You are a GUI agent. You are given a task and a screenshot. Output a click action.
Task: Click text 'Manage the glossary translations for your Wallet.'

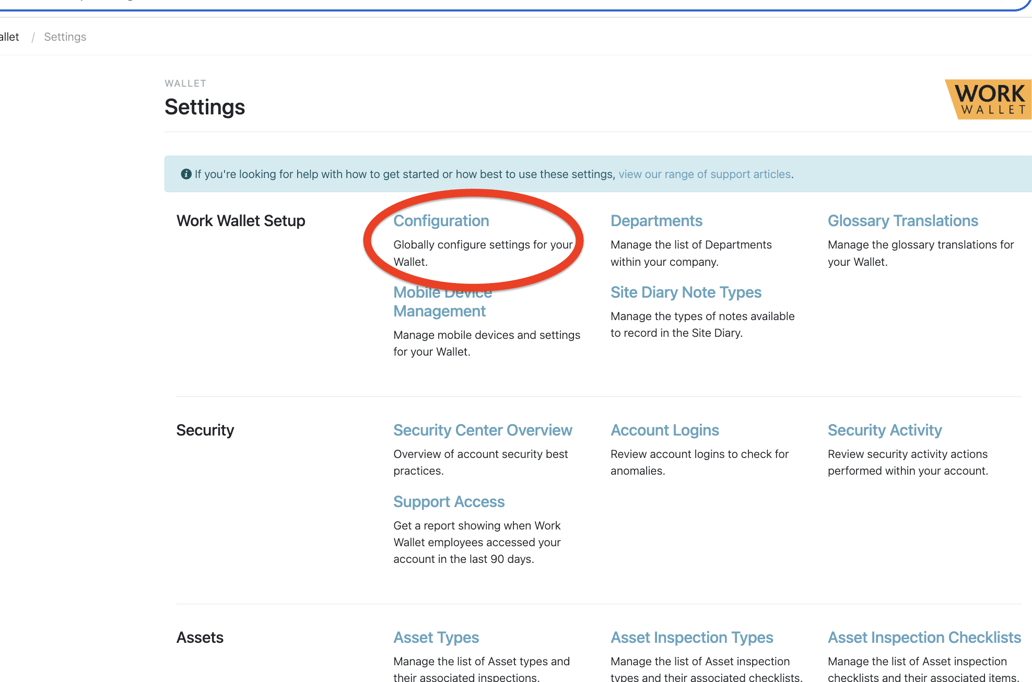(x=921, y=253)
